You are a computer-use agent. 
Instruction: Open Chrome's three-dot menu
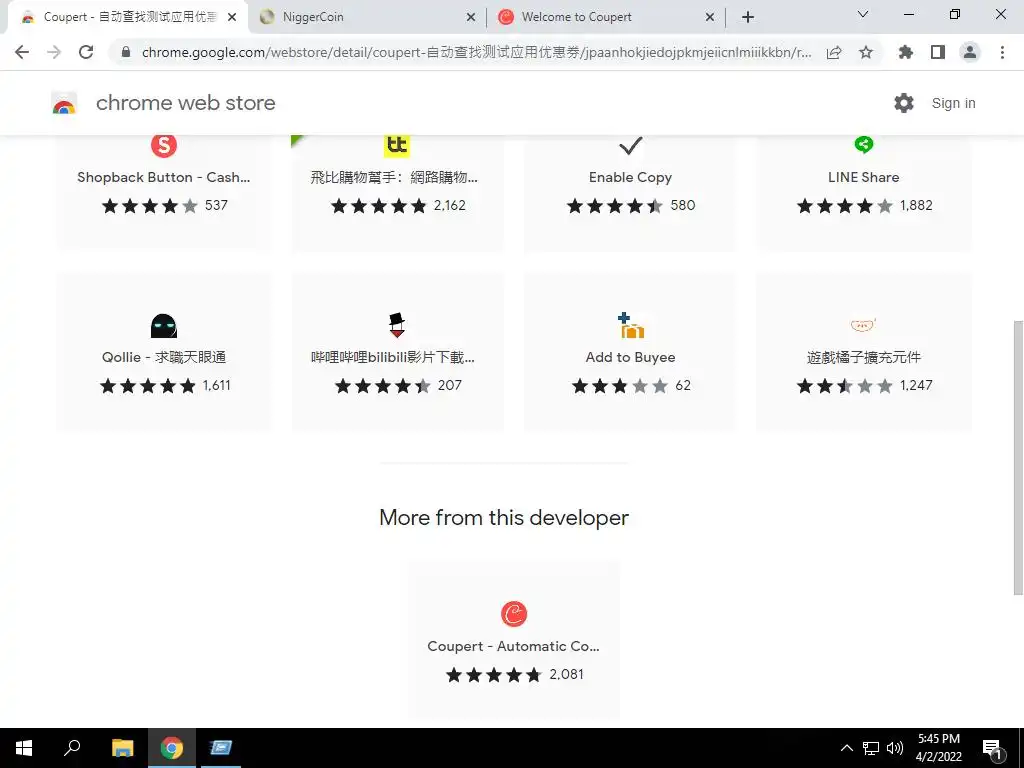point(1002,52)
